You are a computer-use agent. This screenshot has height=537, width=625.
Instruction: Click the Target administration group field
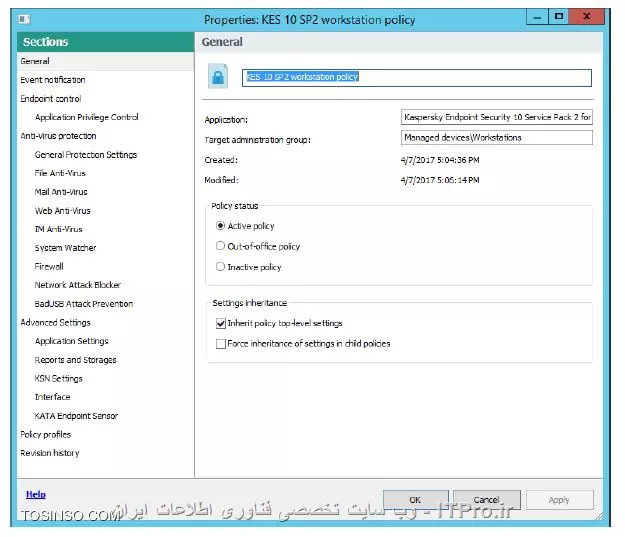tap(497, 138)
